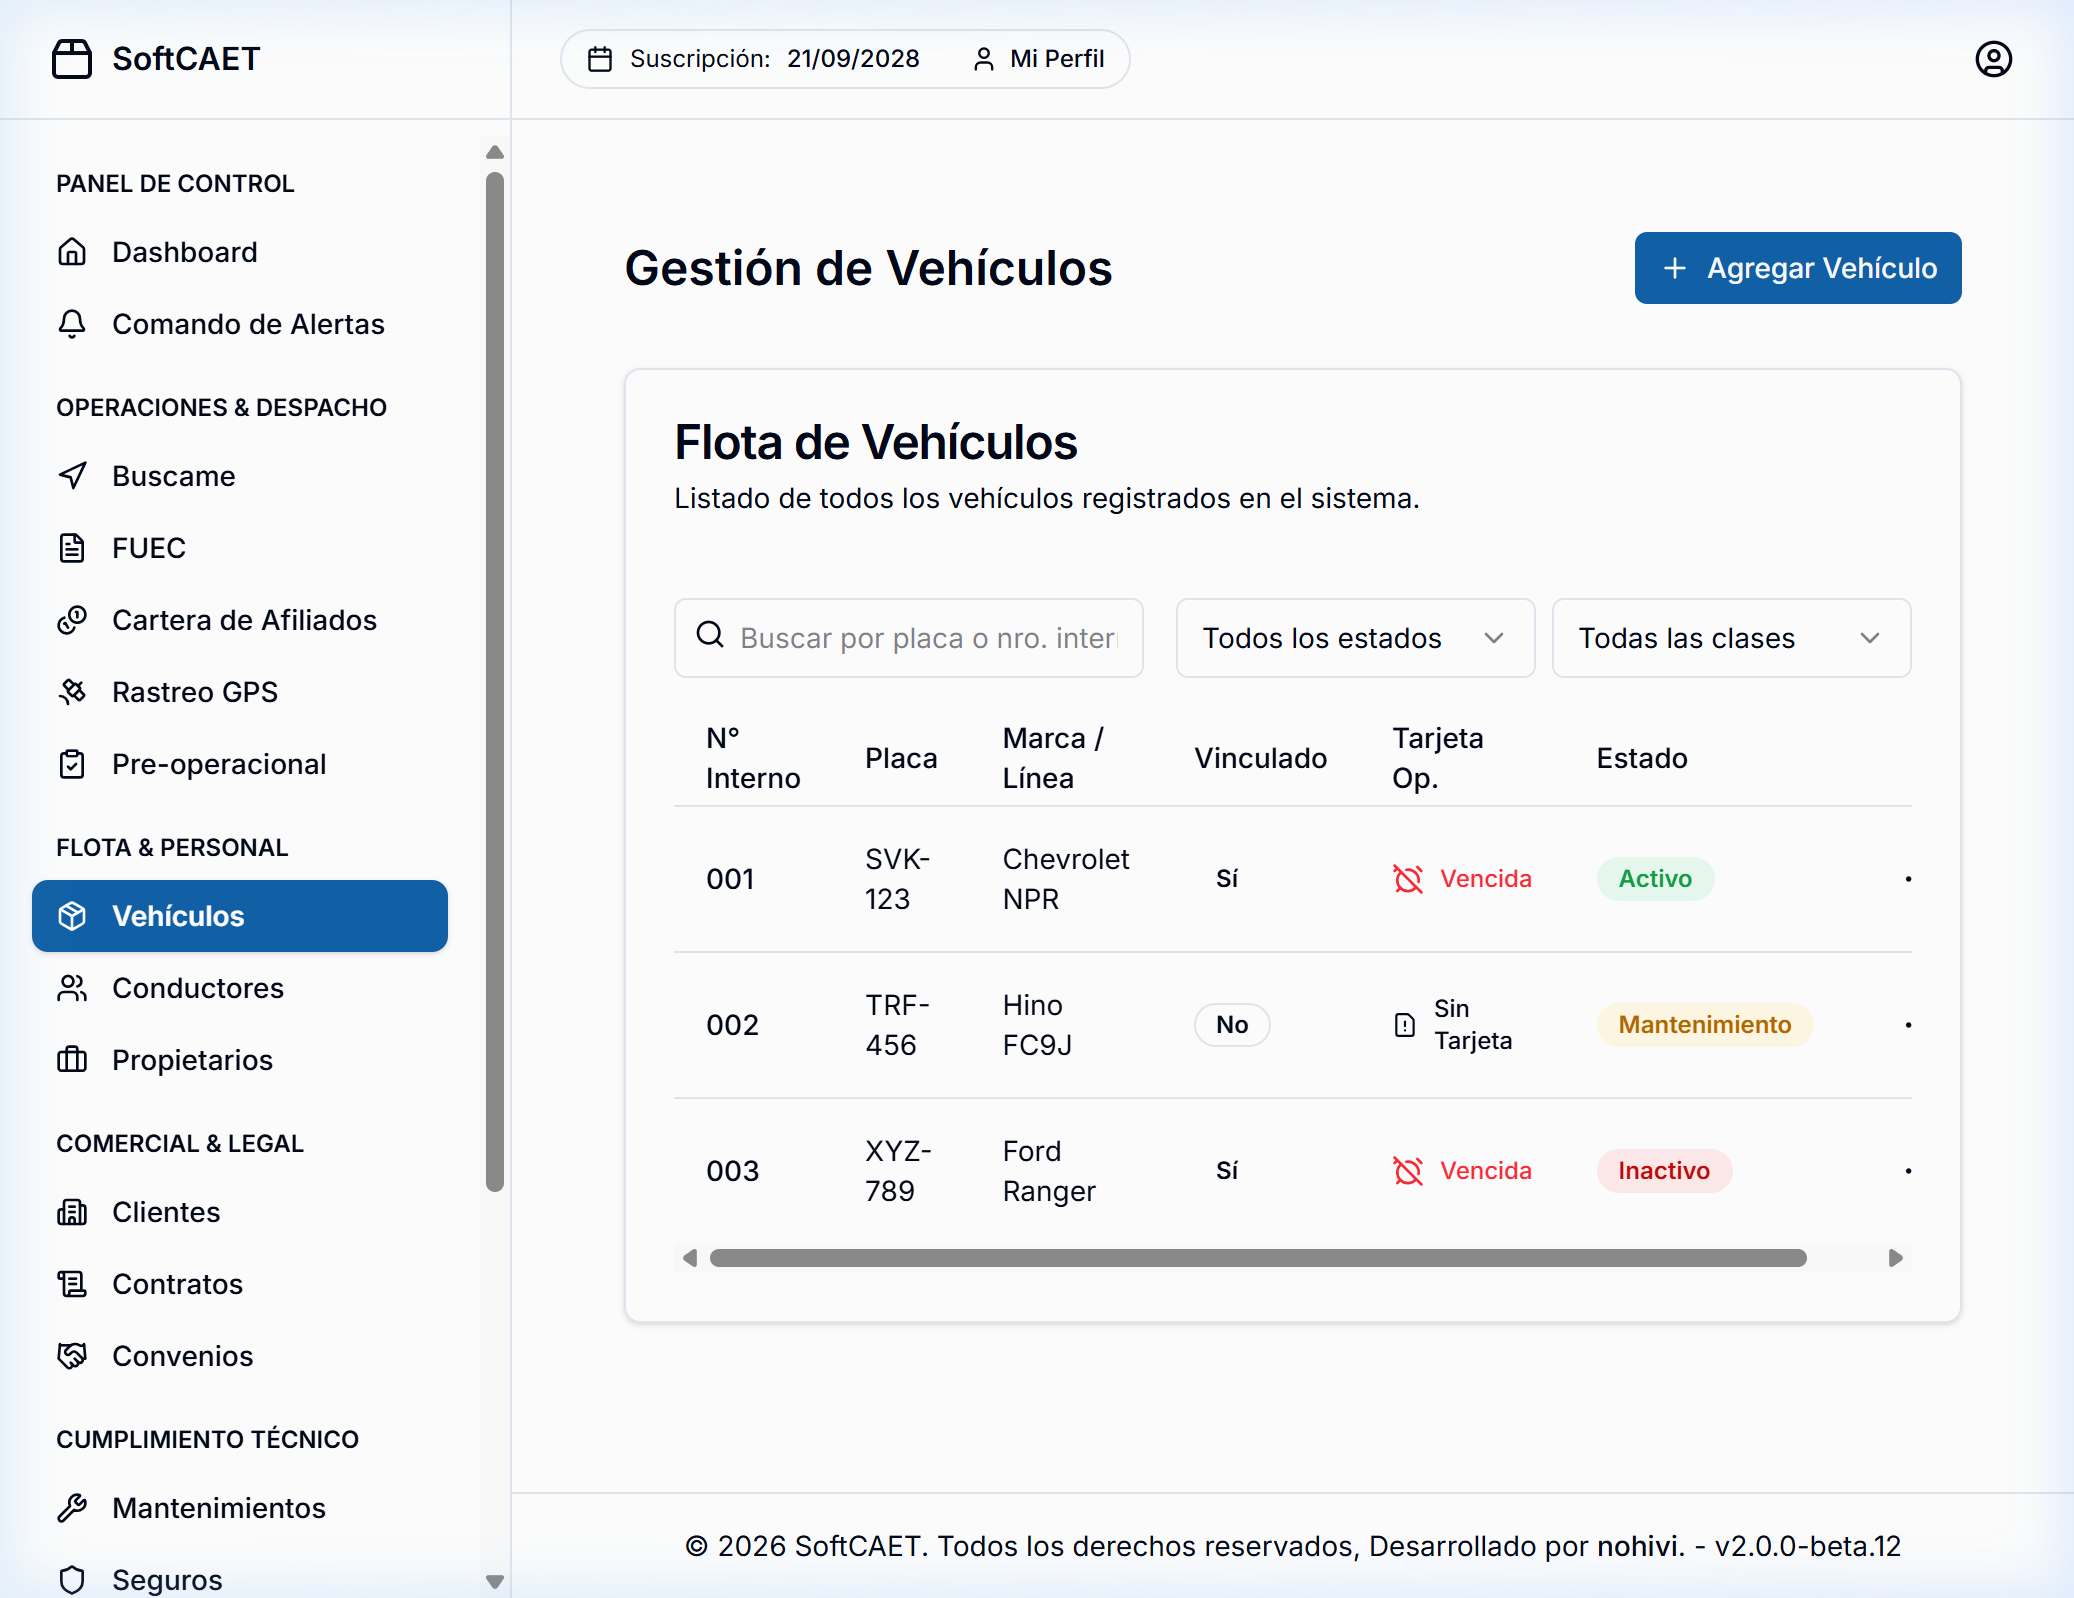Click expired alarm icon for vehicle 001
Screen dimensions: 2074x1598
[x=1408, y=879]
